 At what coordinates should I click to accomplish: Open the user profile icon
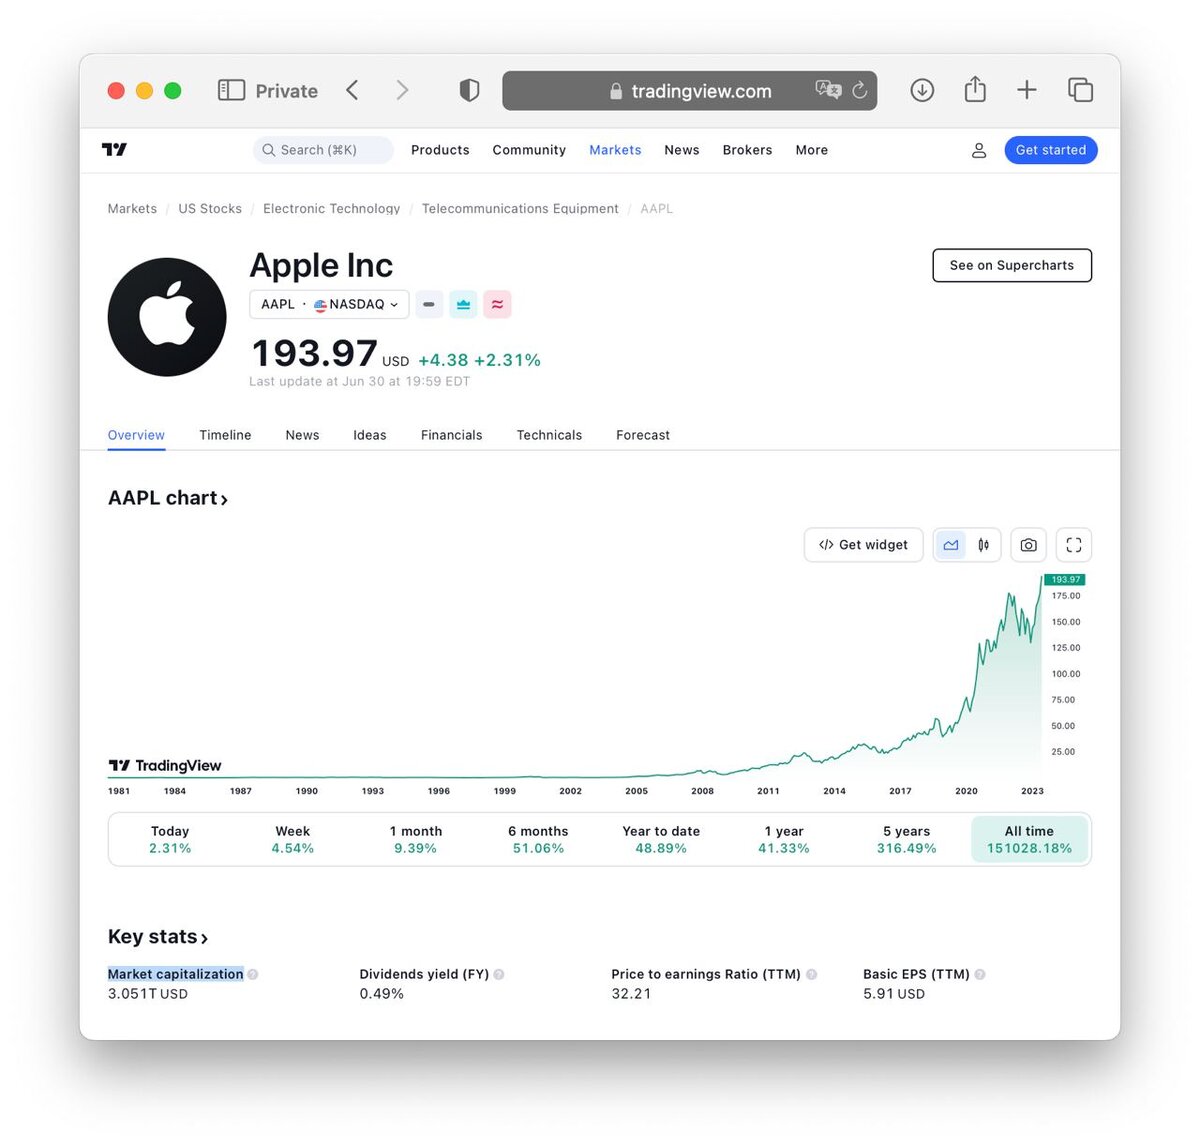point(979,149)
